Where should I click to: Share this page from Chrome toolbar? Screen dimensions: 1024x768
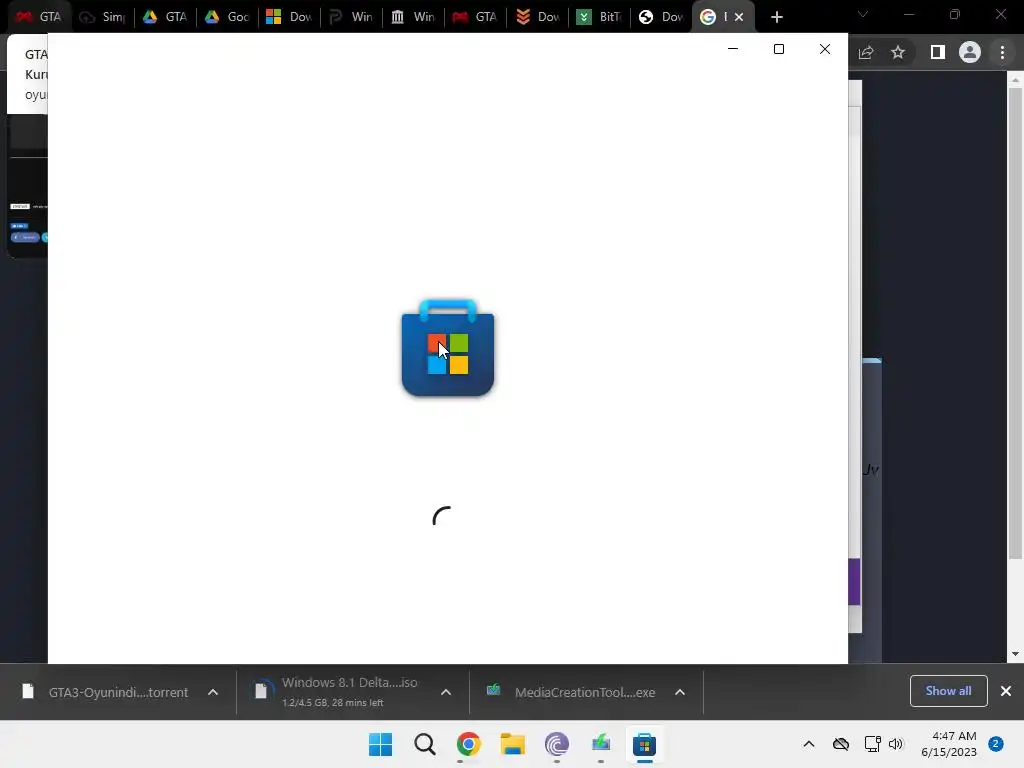[866, 52]
